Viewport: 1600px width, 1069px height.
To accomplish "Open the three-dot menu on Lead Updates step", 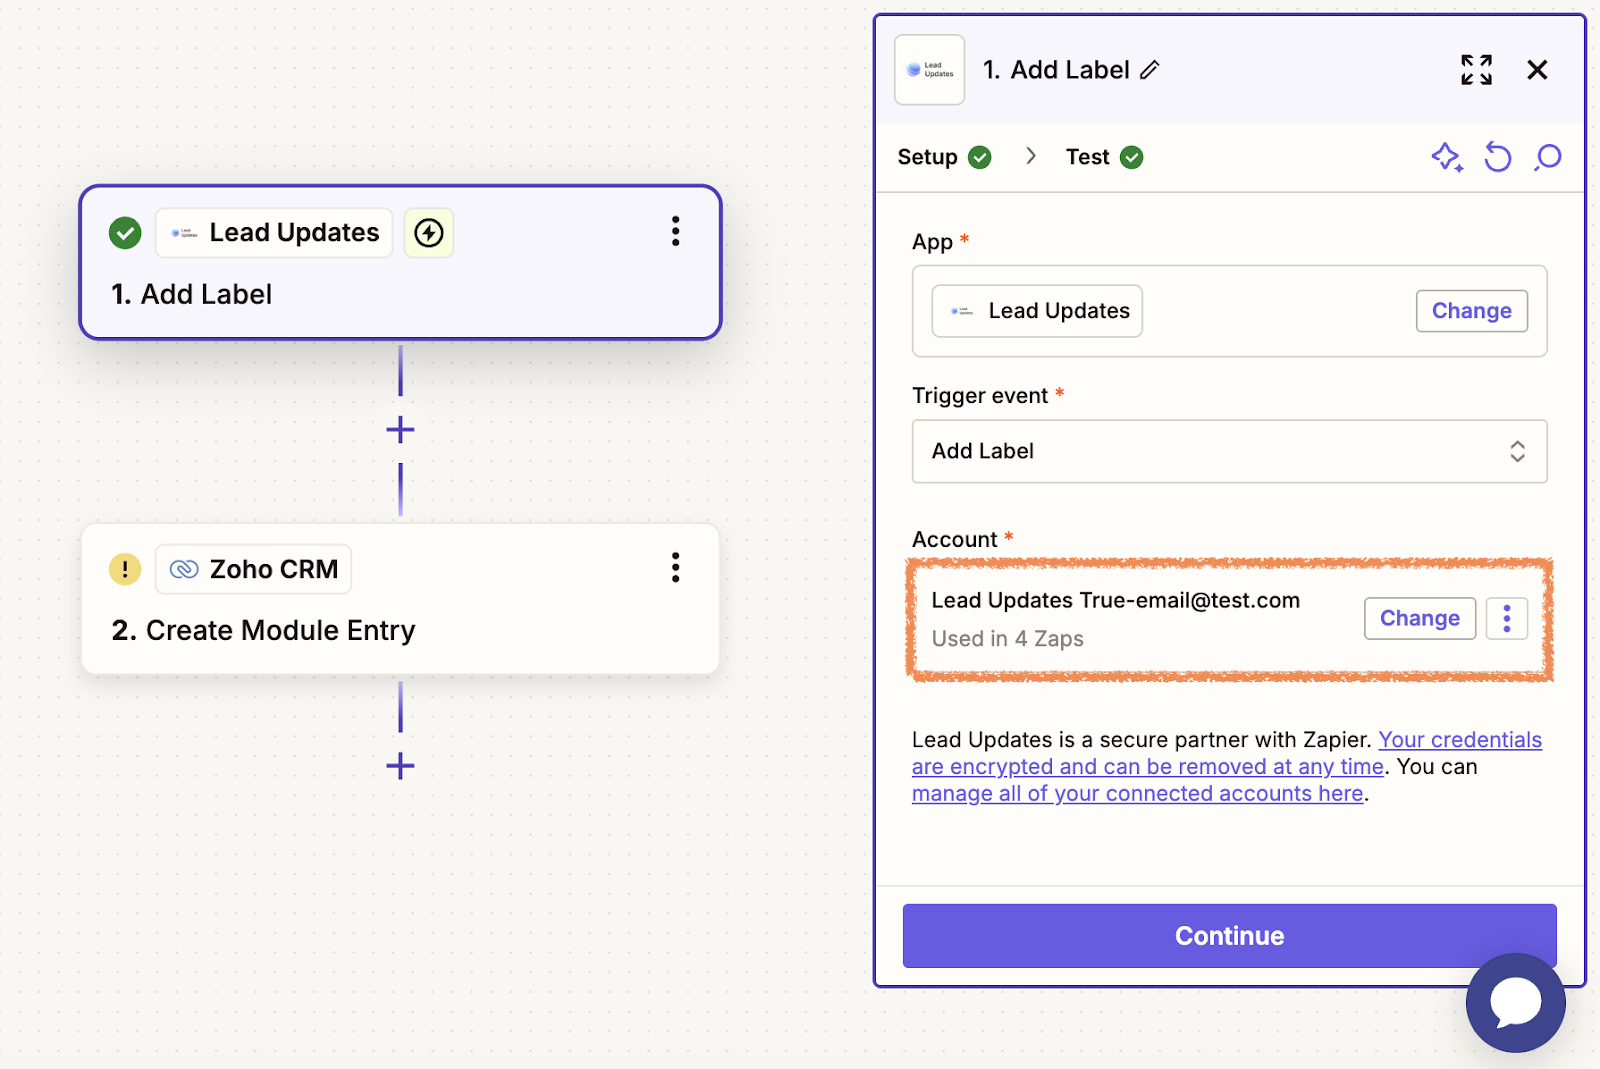I will (x=676, y=232).
